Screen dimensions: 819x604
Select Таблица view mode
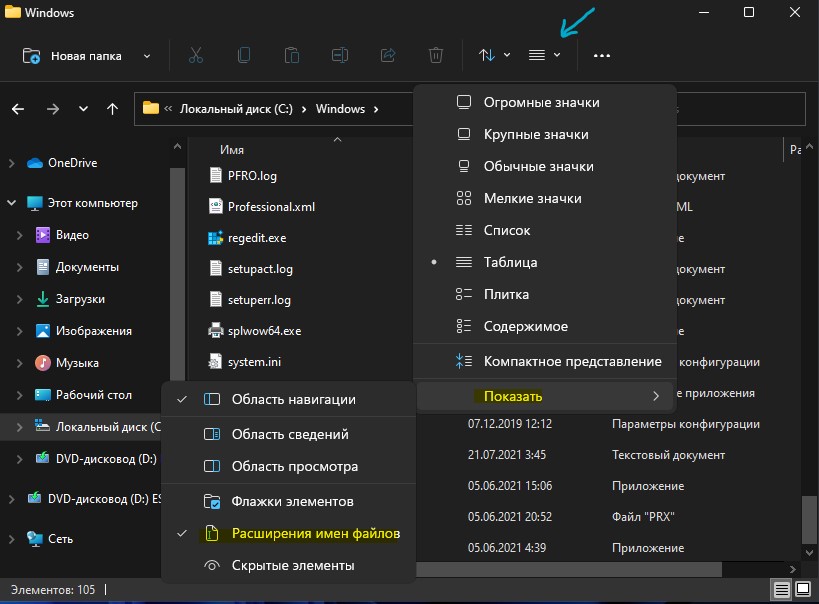coord(545,262)
